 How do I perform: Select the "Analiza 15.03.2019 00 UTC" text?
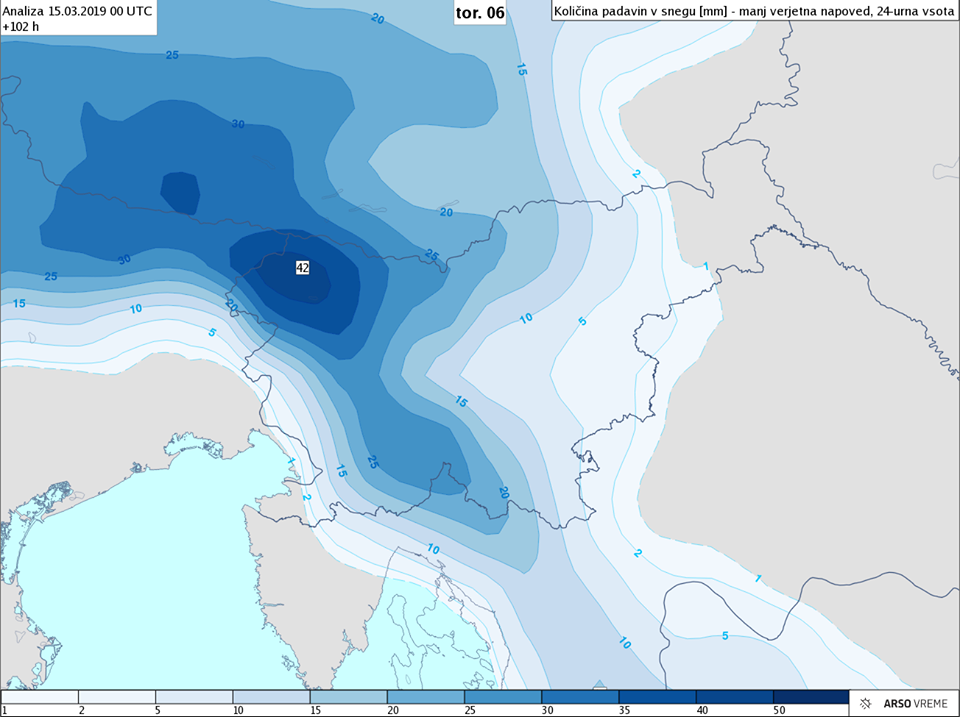coord(77,10)
